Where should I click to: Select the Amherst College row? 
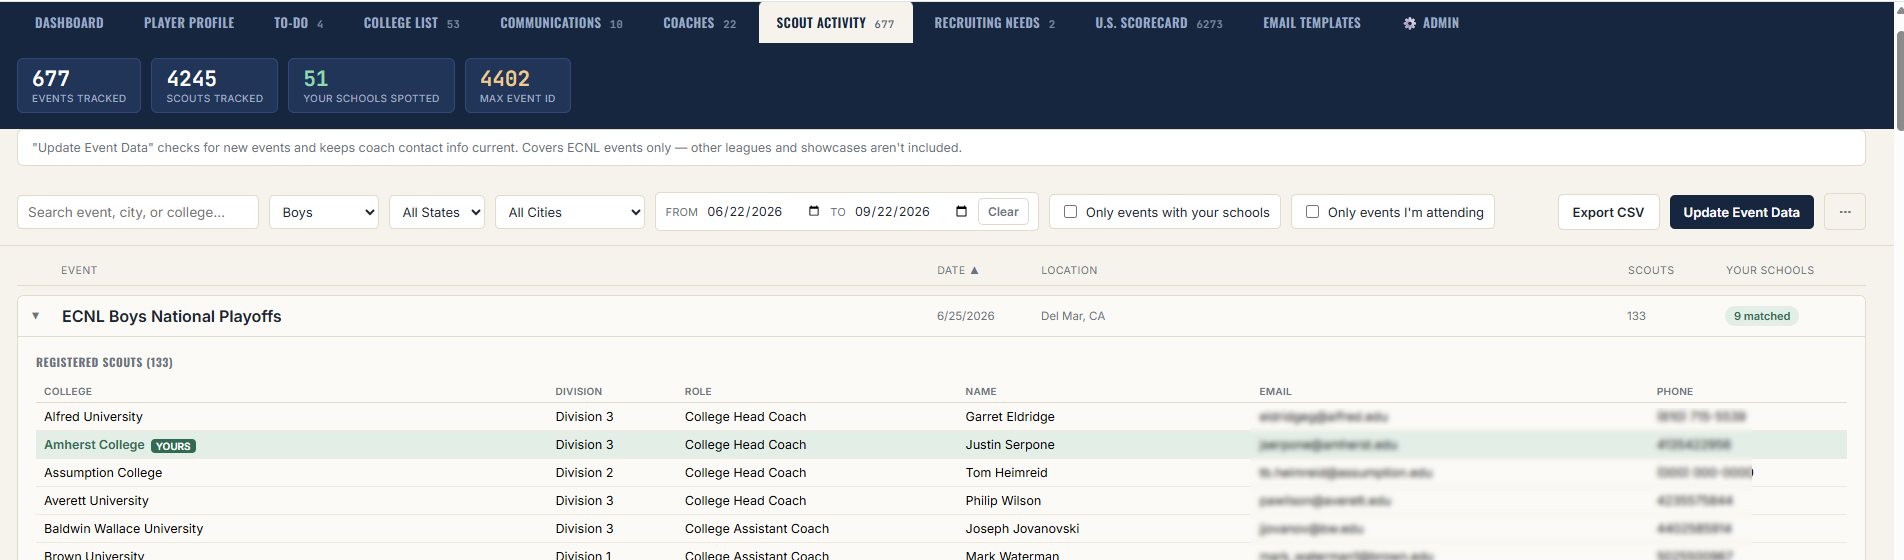[941, 445]
